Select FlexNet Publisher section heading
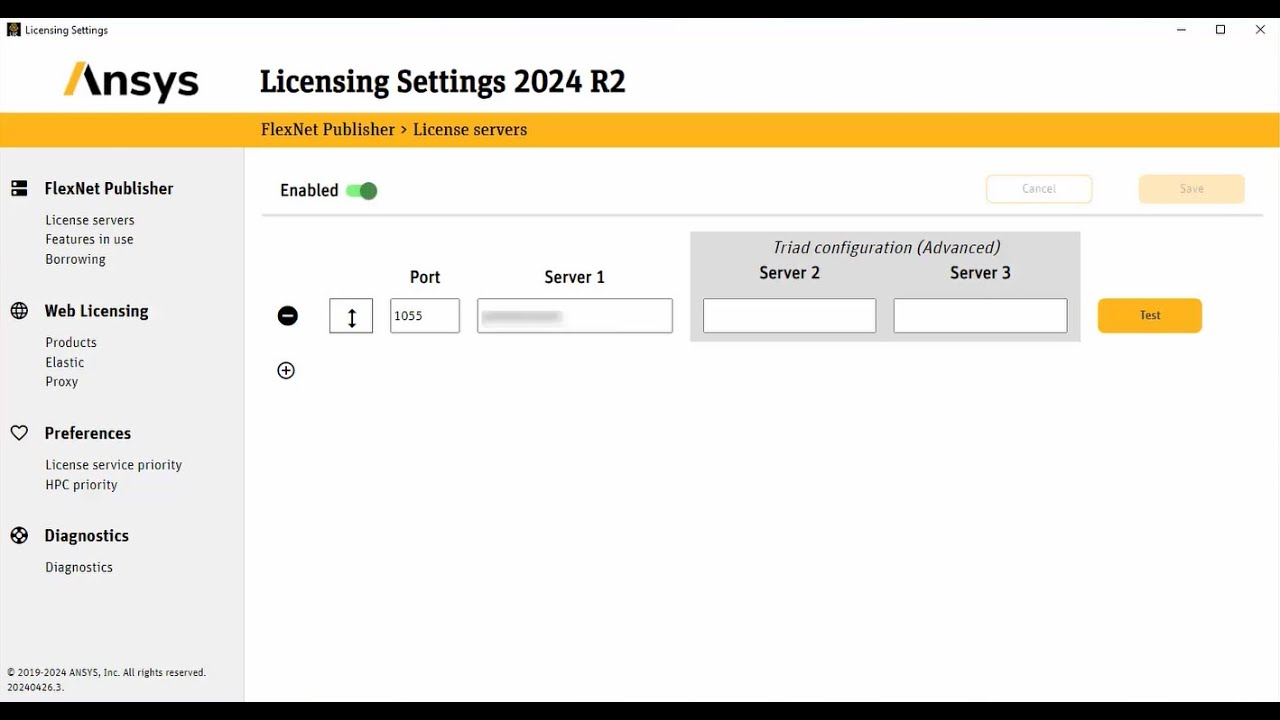This screenshot has height=720, width=1280. pyautogui.click(x=109, y=188)
